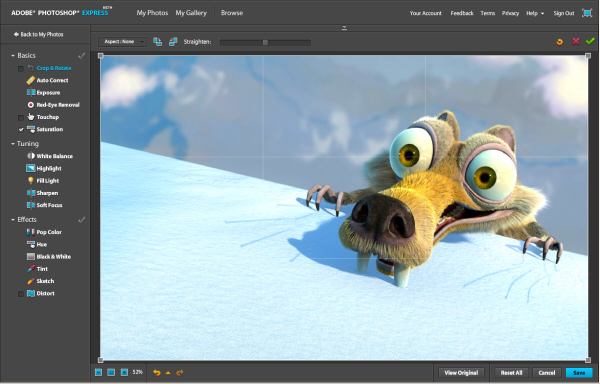Click the Reset All button

tap(511, 373)
